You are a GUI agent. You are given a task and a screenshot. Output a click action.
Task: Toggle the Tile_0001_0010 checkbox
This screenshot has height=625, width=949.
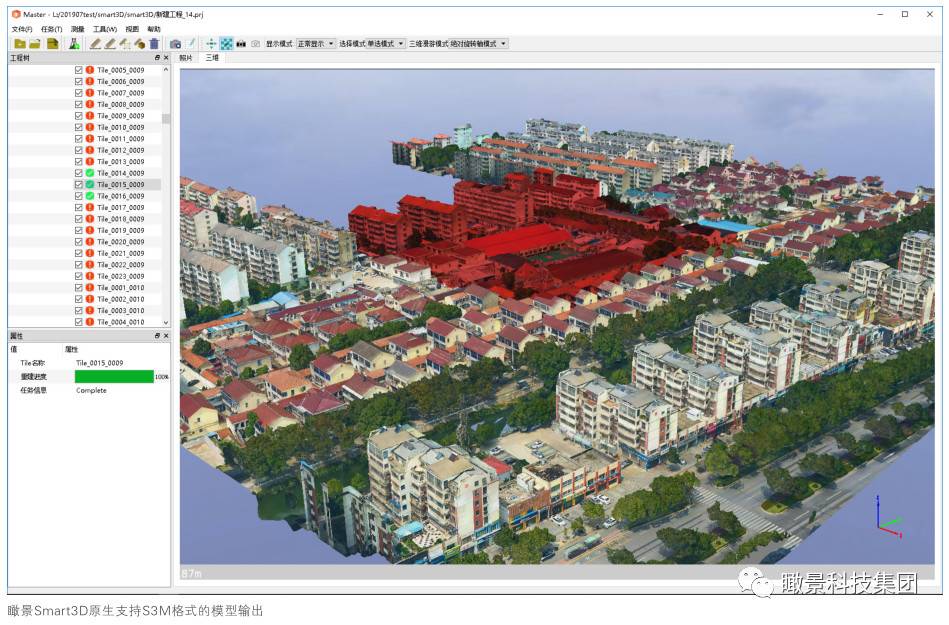click(79, 287)
